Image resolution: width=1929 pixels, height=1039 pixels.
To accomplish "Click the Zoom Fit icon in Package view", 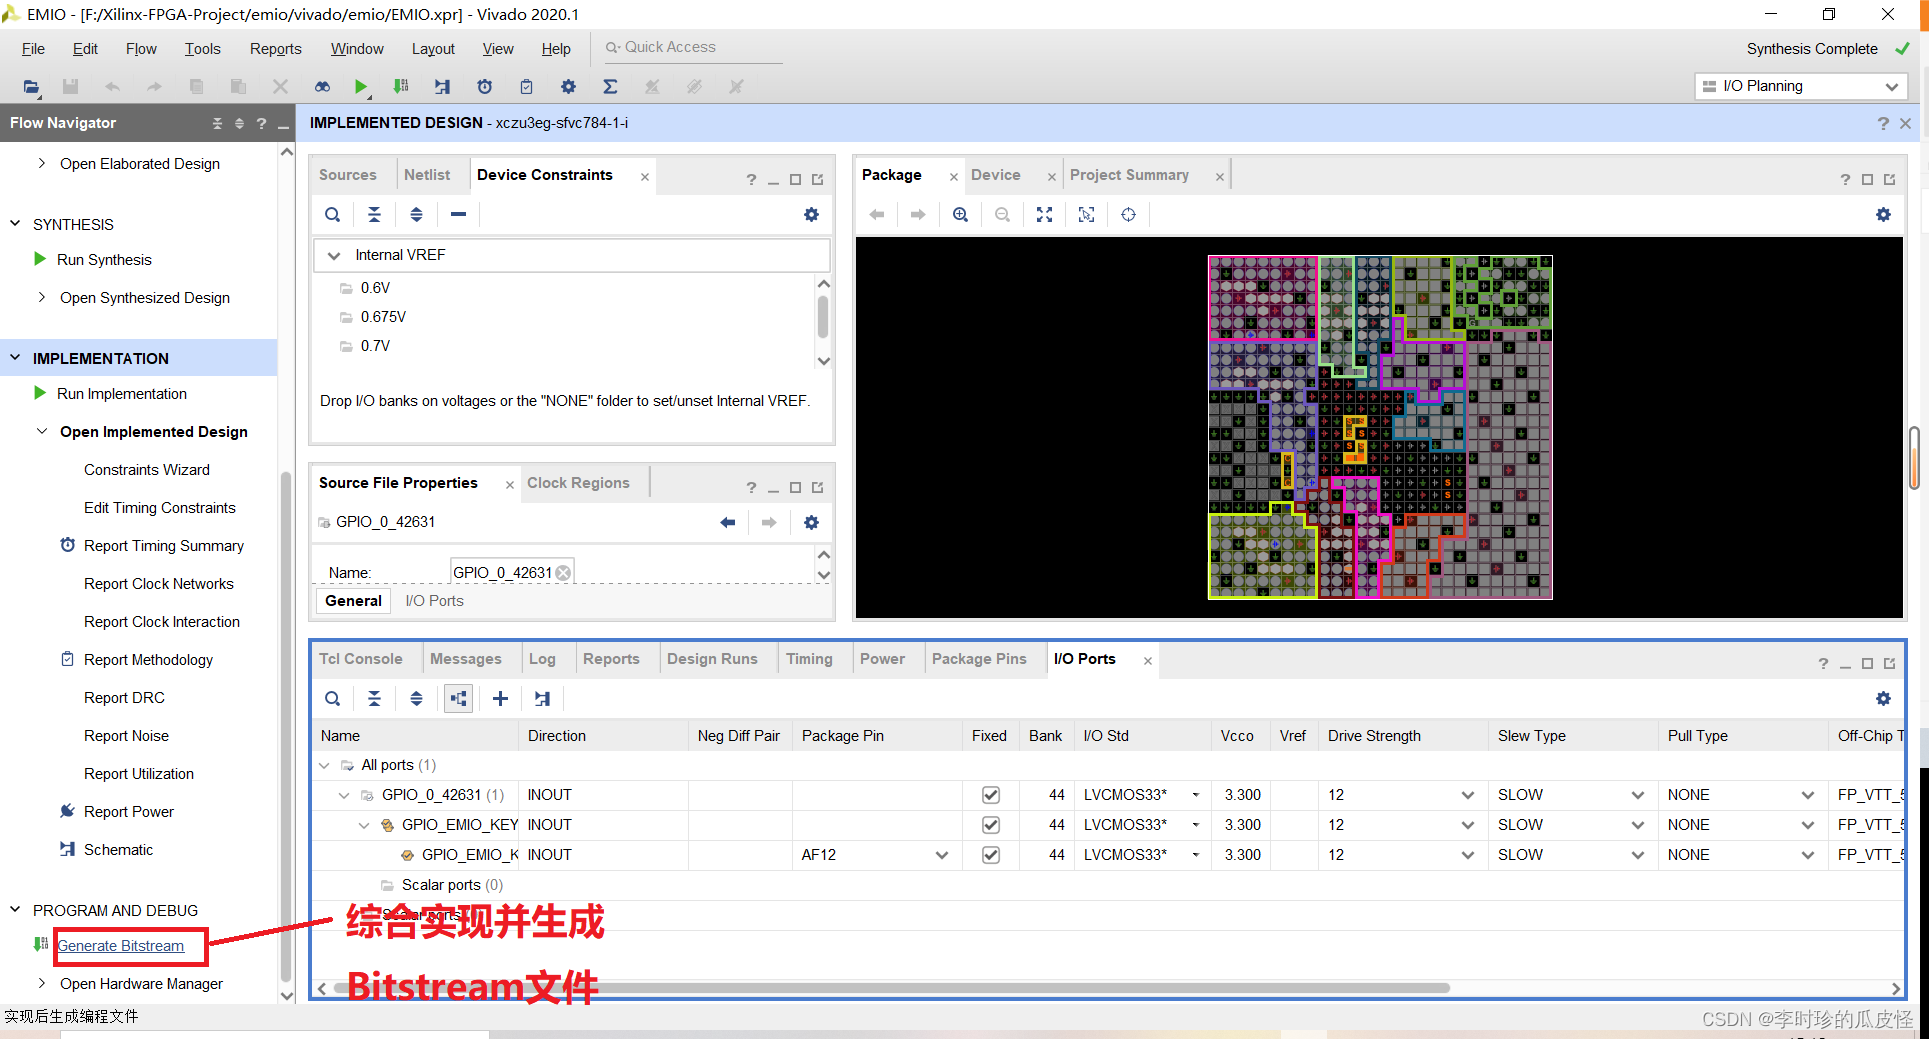I will tap(1043, 214).
